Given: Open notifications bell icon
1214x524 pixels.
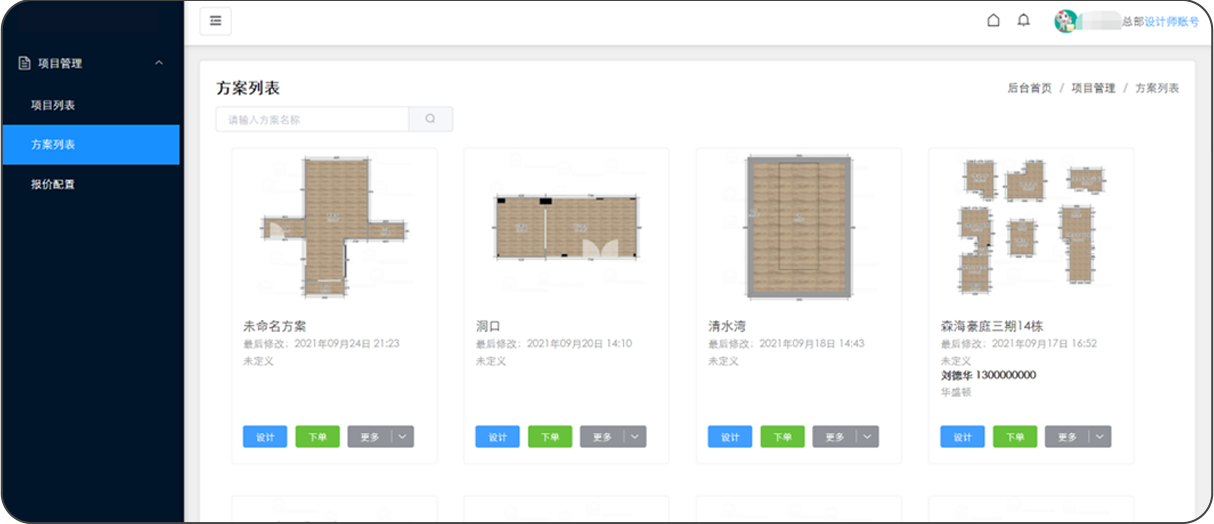Looking at the screenshot, I should point(1023,20).
